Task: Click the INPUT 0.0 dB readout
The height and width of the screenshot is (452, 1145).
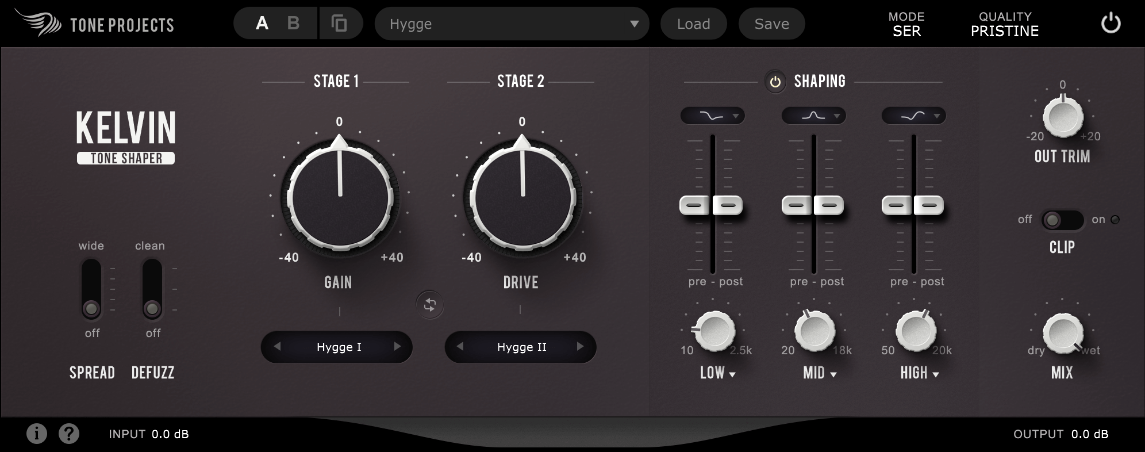Action: pos(149,434)
